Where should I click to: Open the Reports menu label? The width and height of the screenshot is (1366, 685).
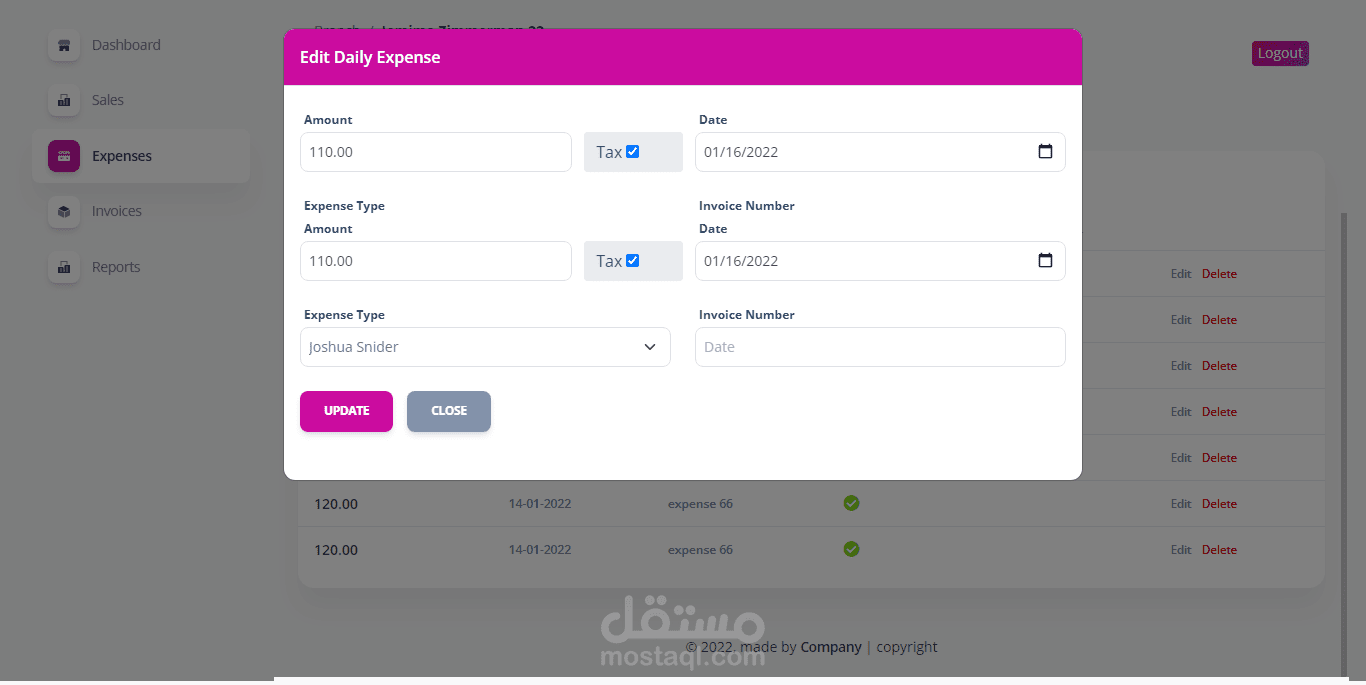[116, 267]
